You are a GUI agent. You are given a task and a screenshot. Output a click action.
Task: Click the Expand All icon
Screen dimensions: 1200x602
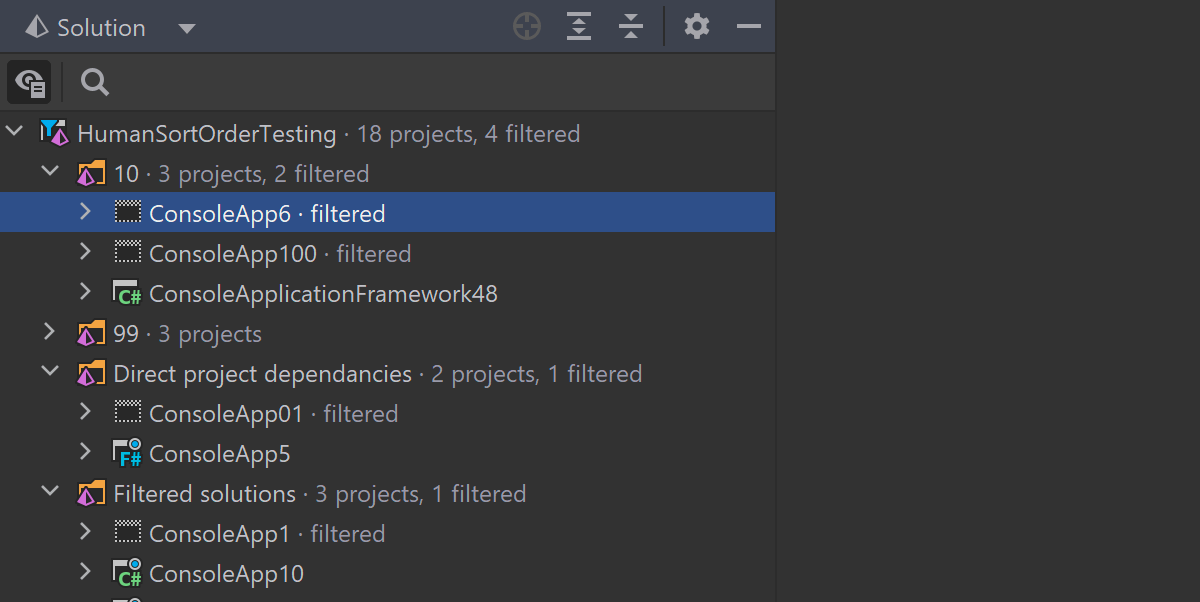[x=579, y=27]
